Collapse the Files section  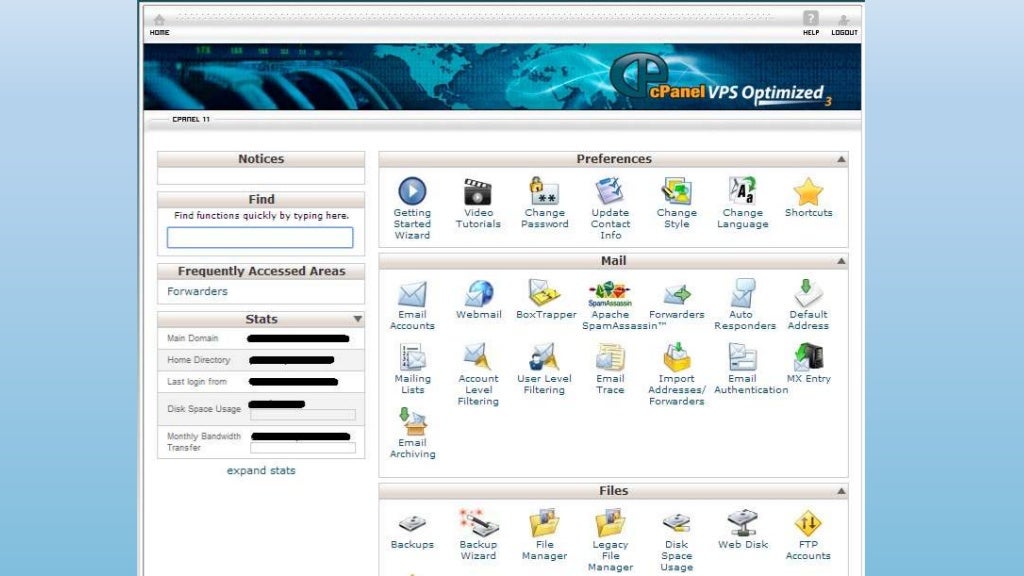[x=841, y=491]
